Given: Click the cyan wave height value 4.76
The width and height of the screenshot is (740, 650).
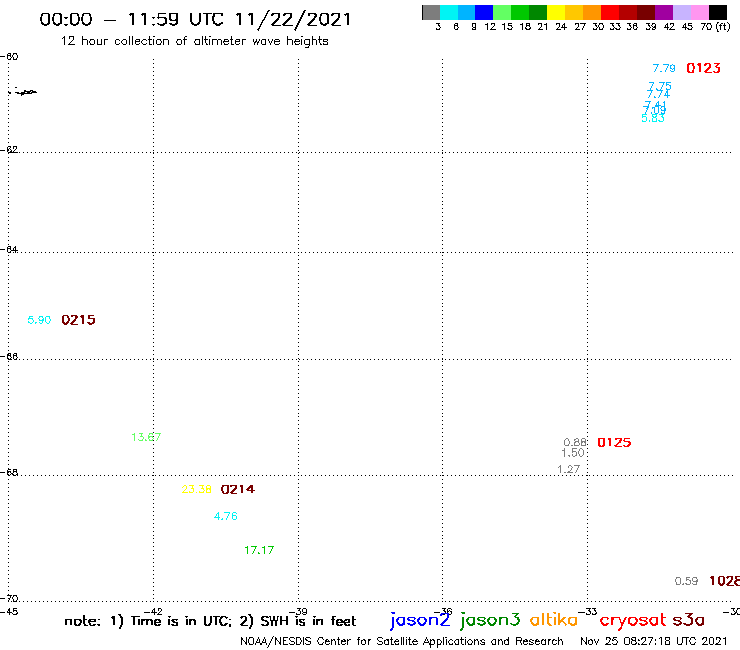Looking at the screenshot, I should (226, 516).
